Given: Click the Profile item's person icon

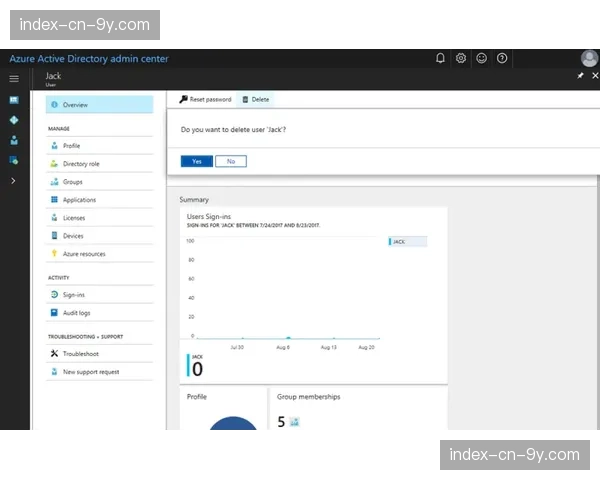Looking at the screenshot, I should (54, 146).
